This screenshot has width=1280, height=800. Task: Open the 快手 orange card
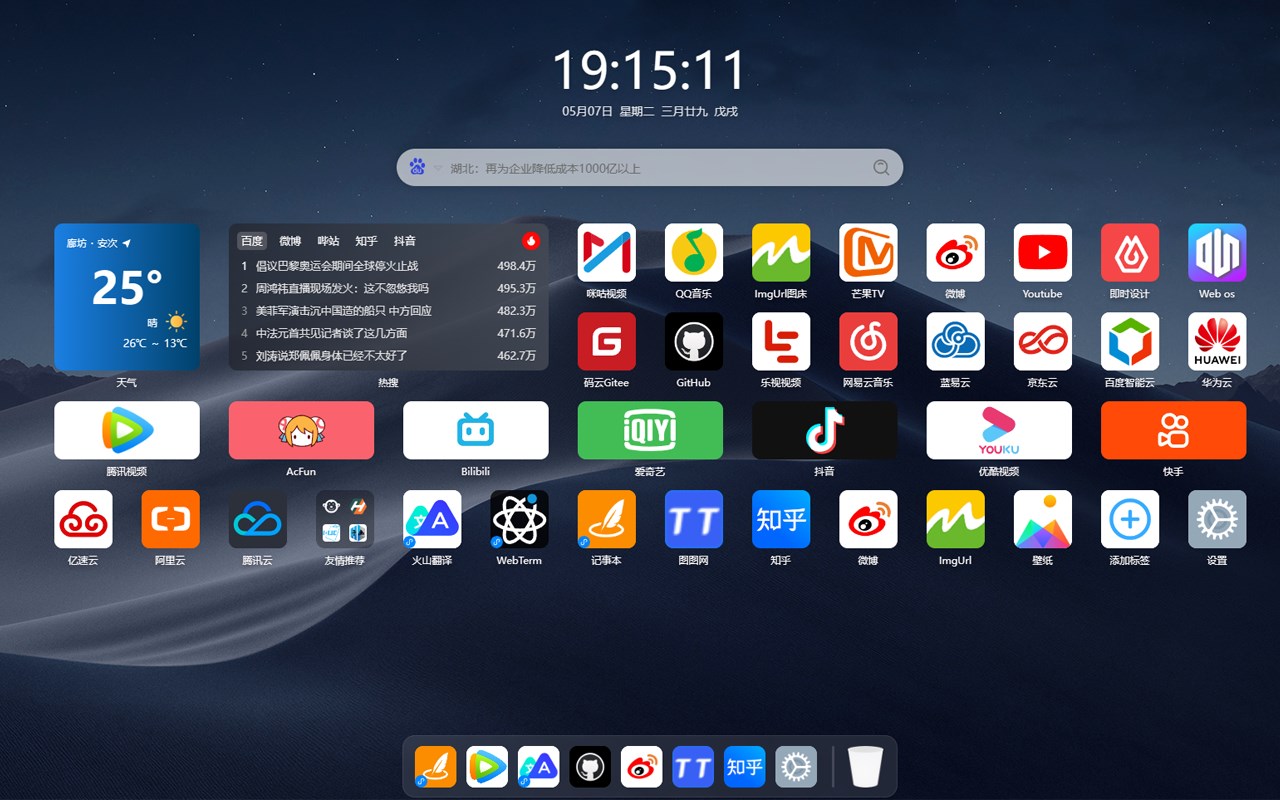[1173, 430]
